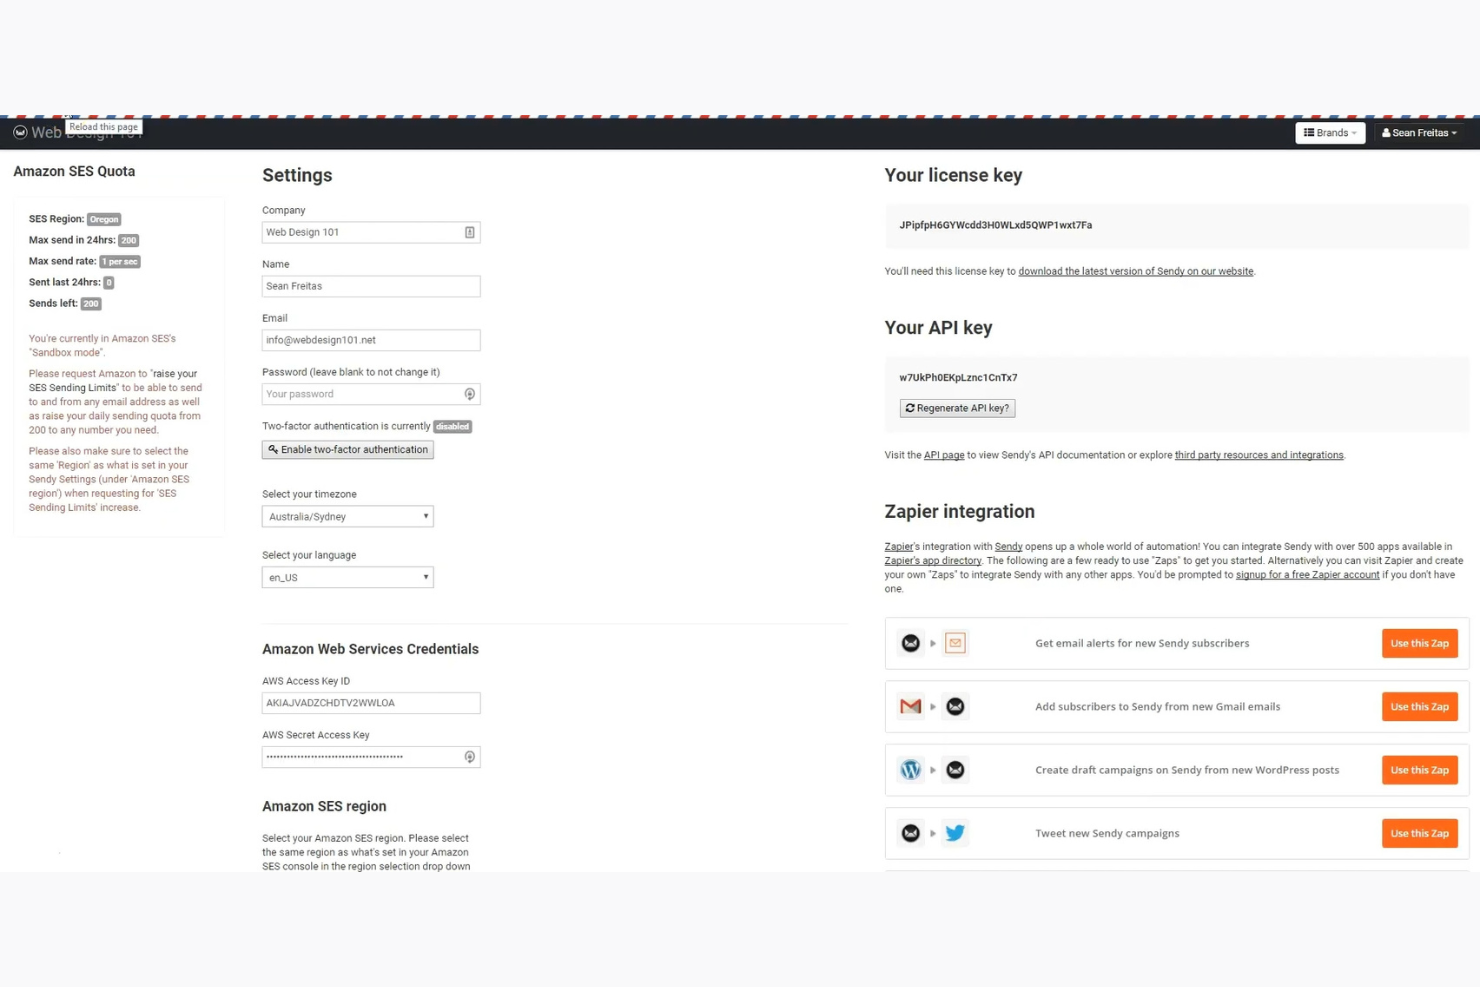
Task: Click 'Get email alerts for new Sendy subscribers'
Action: tap(1142, 643)
